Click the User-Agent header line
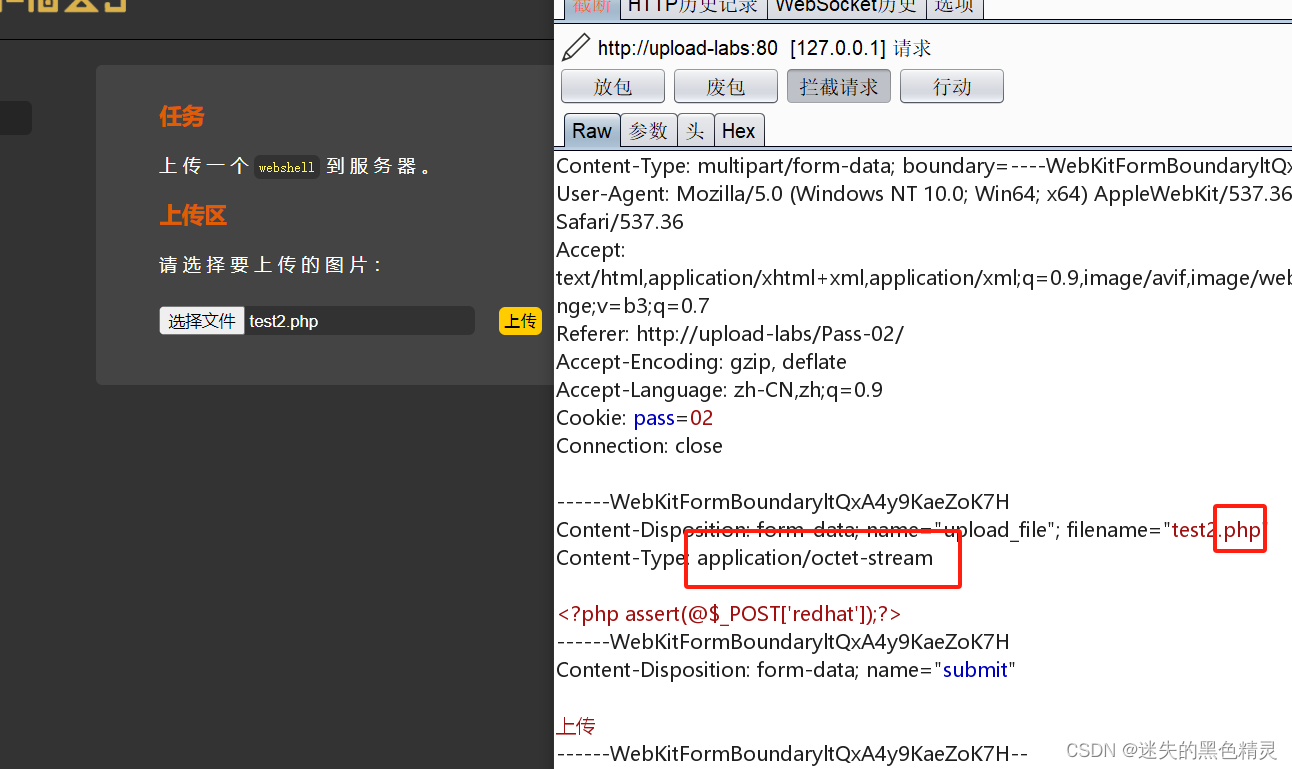Screen dimensions: 1292x769 [x=924, y=194]
